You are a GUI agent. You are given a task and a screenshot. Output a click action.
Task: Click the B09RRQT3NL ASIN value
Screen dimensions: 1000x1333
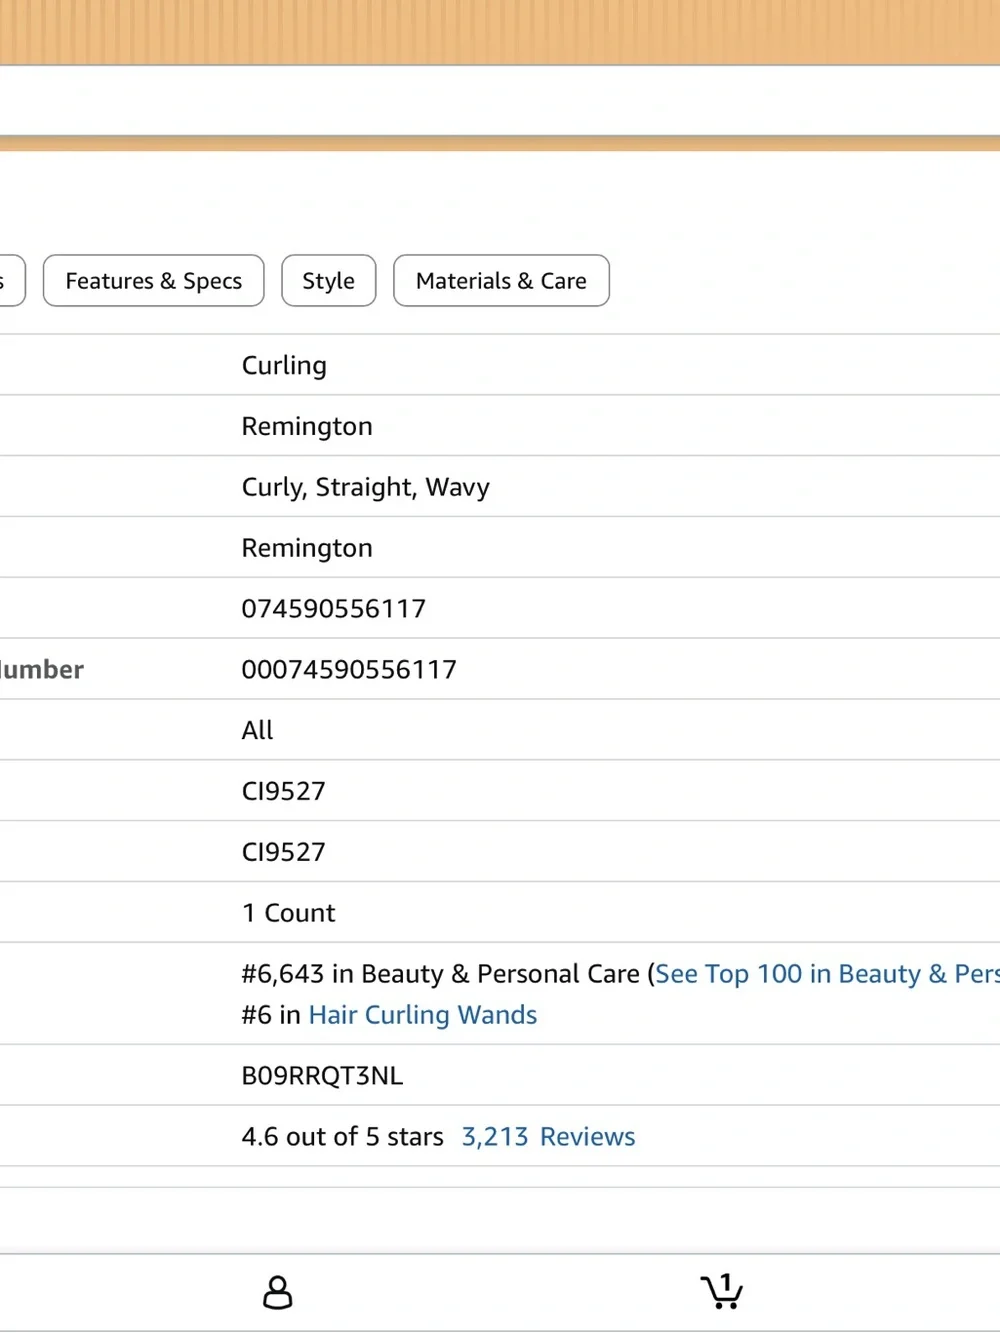click(x=322, y=1076)
